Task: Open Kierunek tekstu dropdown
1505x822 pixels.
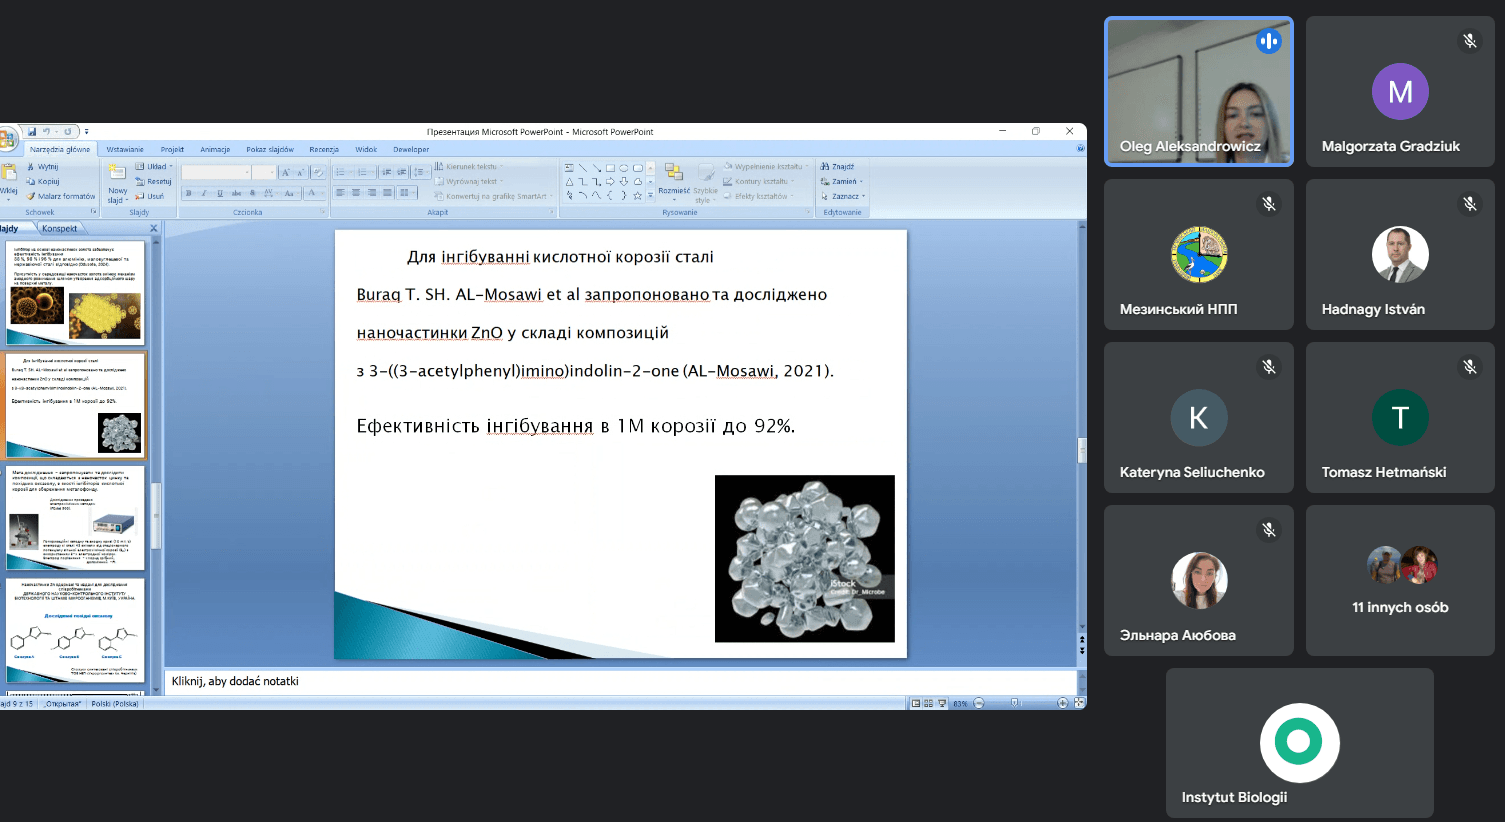Action: click(x=469, y=167)
